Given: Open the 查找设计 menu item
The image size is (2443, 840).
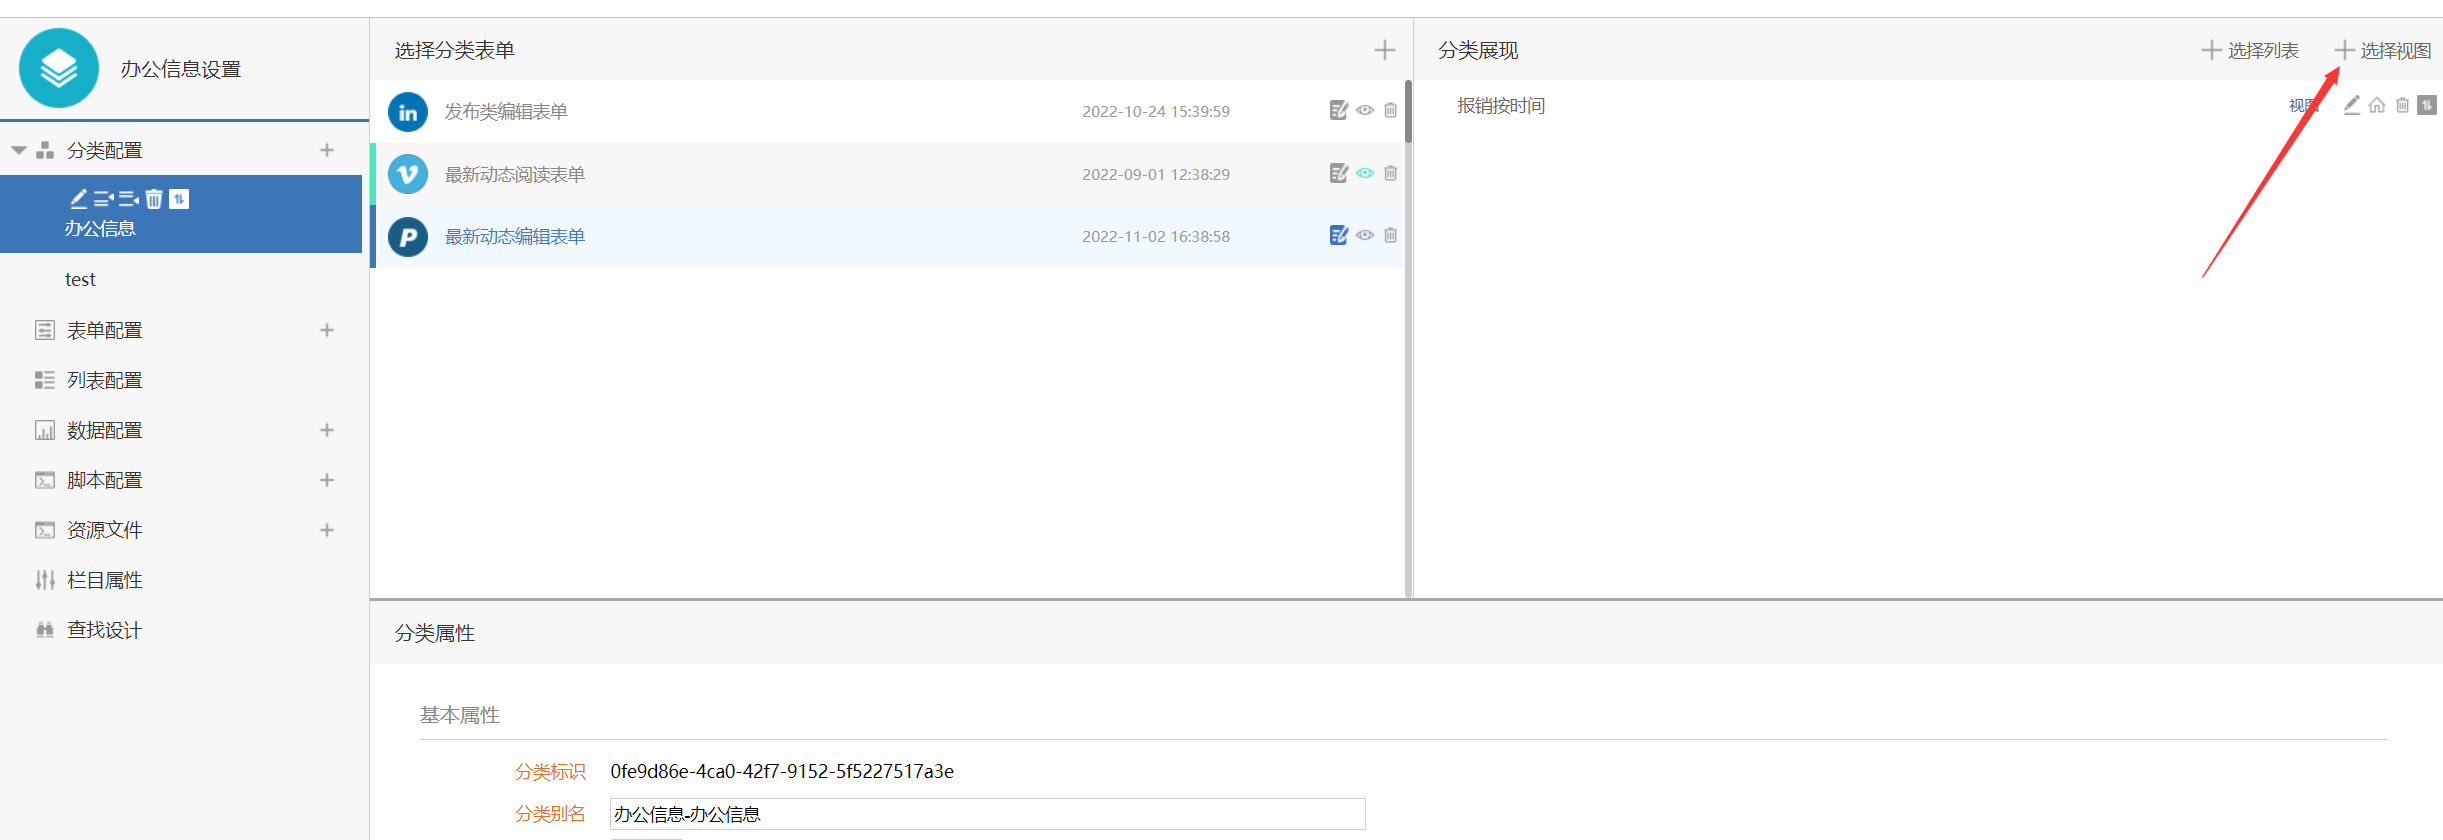Looking at the screenshot, I should point(105,630).
